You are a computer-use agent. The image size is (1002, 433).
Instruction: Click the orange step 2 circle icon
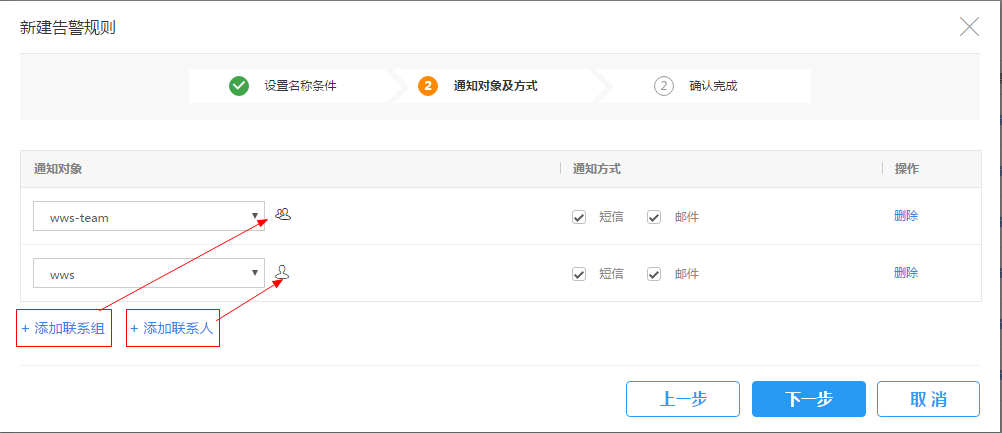click(428, 86)
